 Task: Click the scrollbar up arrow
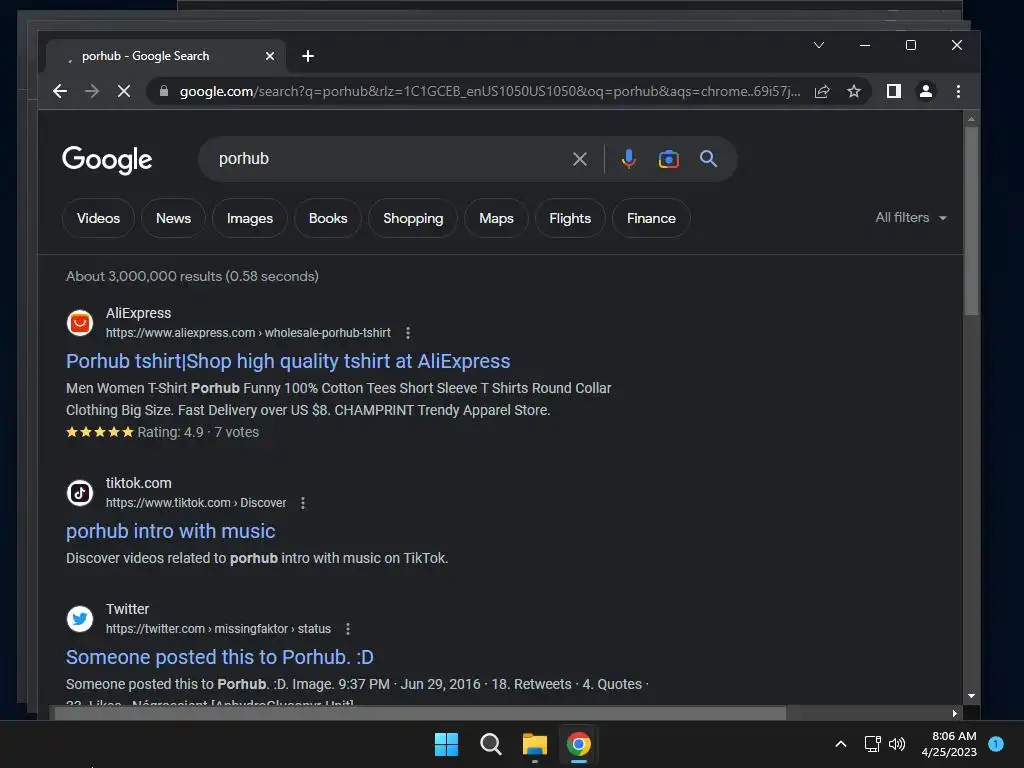(x=971, y=120)
